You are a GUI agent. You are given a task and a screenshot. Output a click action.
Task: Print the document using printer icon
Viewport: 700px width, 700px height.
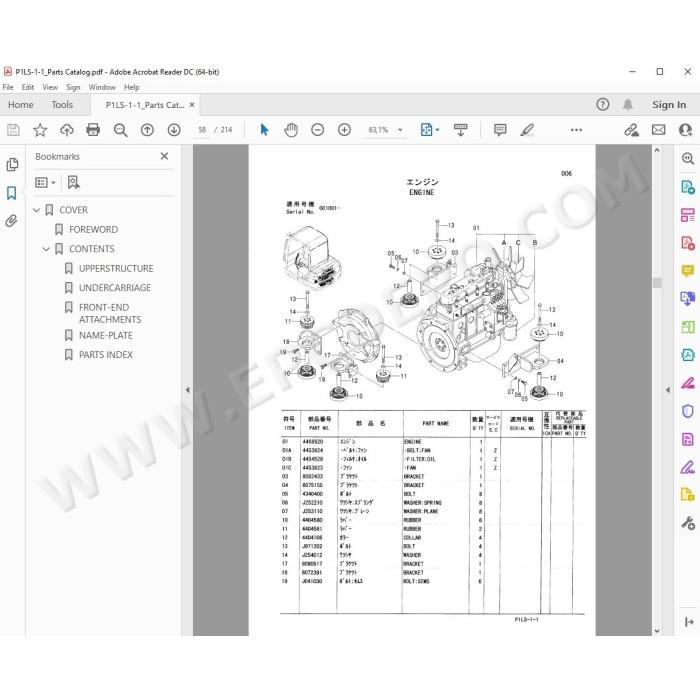pyautogui.click(x=93, y=130)
